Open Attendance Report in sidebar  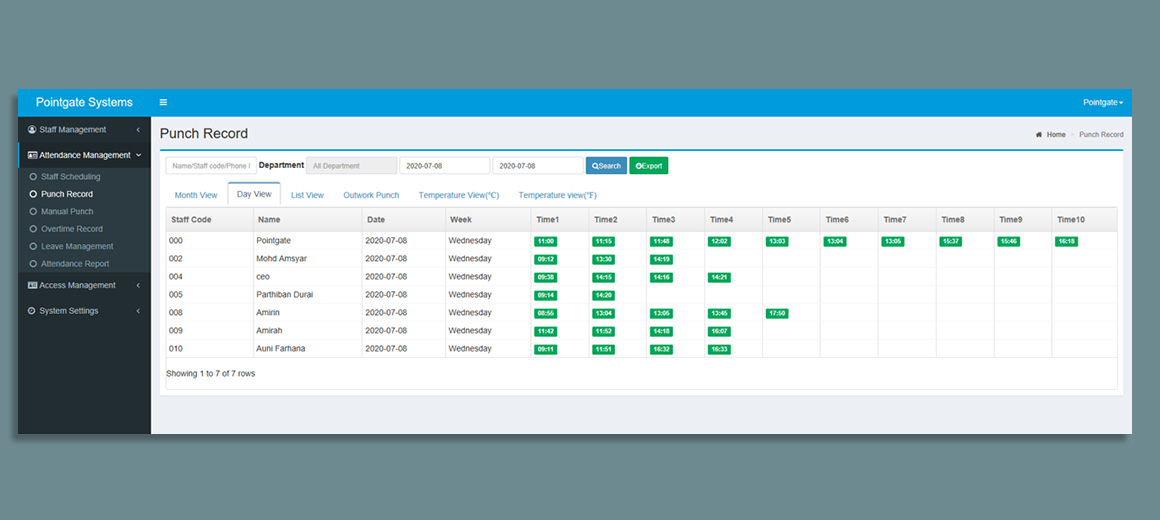pos(75,263)
